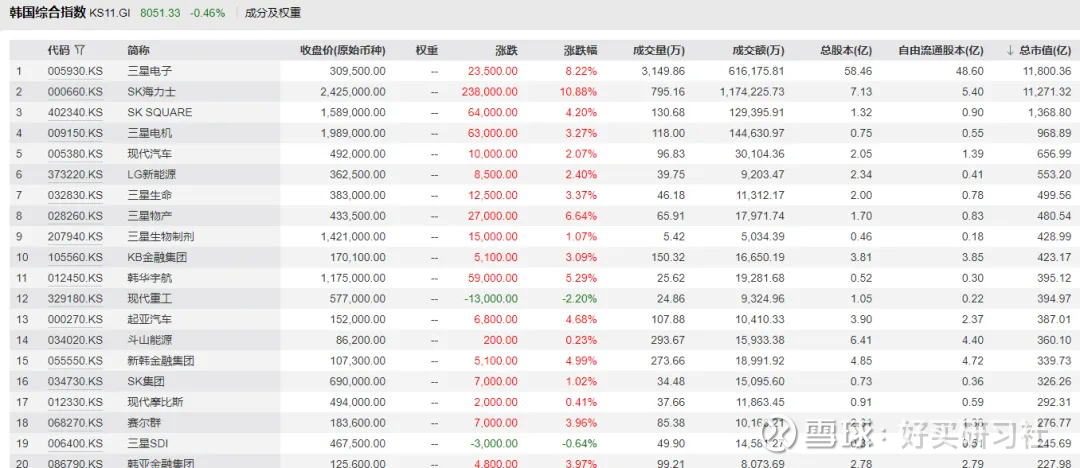Sort by the 自由流通股本(亿) column header
The image size is (1080, 468).
click(941, 50)
